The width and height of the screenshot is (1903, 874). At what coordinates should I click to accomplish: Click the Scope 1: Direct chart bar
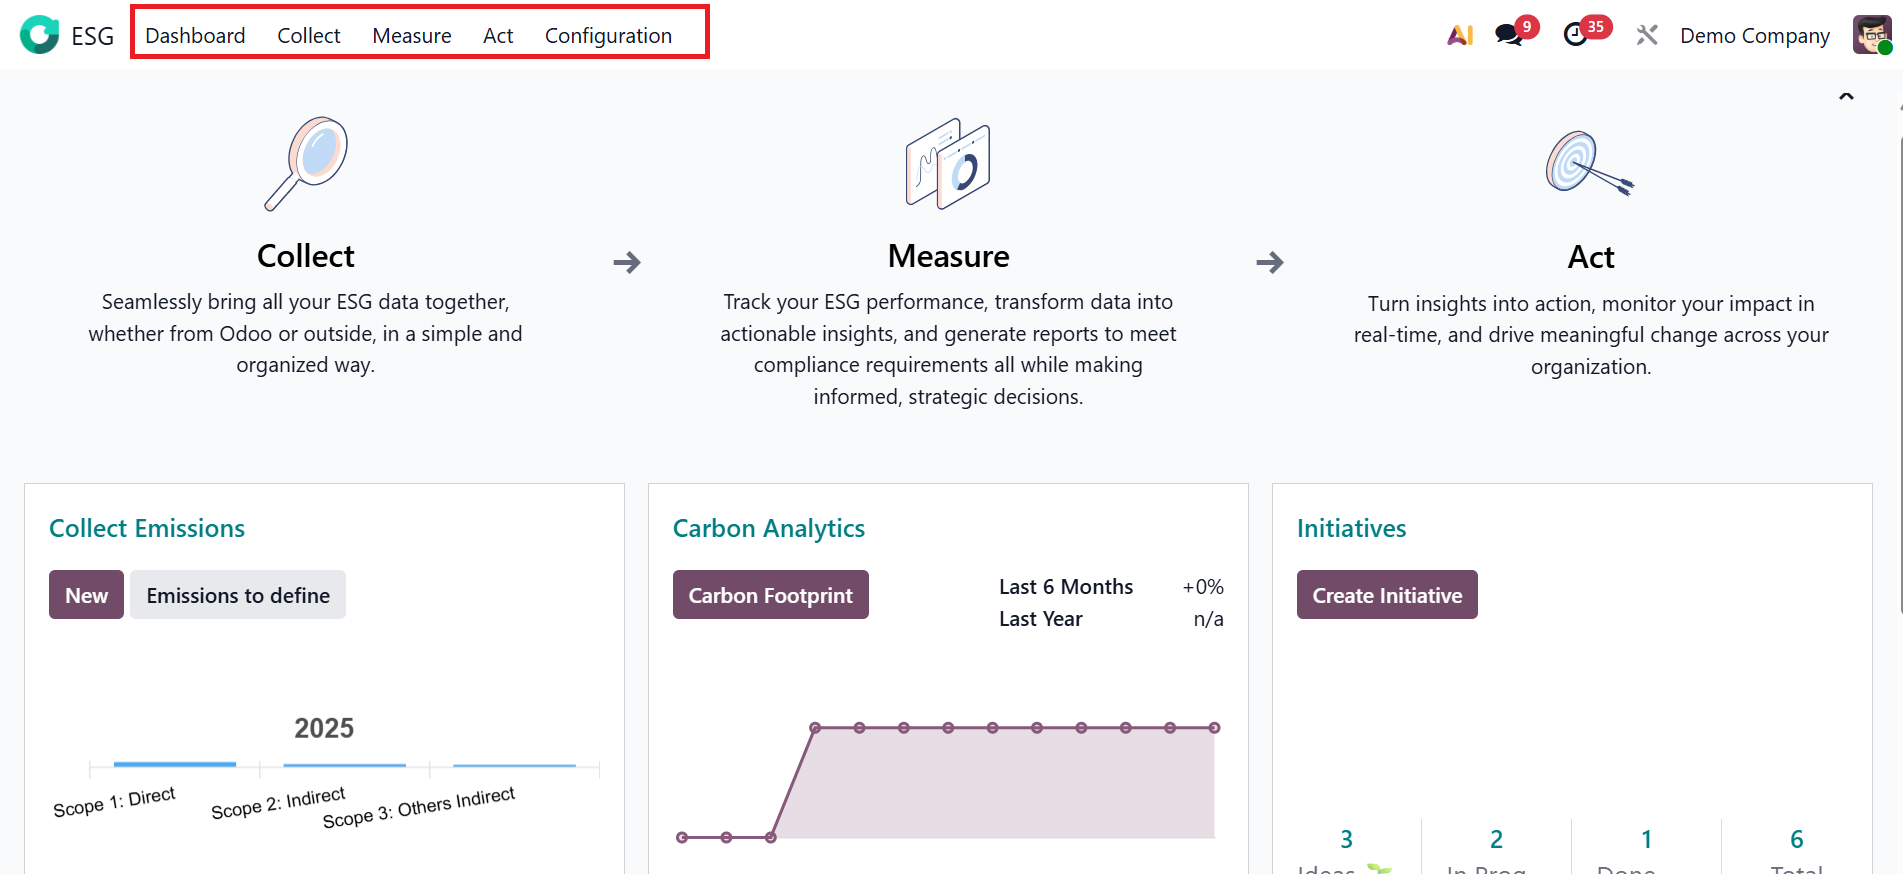pos(175,764)
